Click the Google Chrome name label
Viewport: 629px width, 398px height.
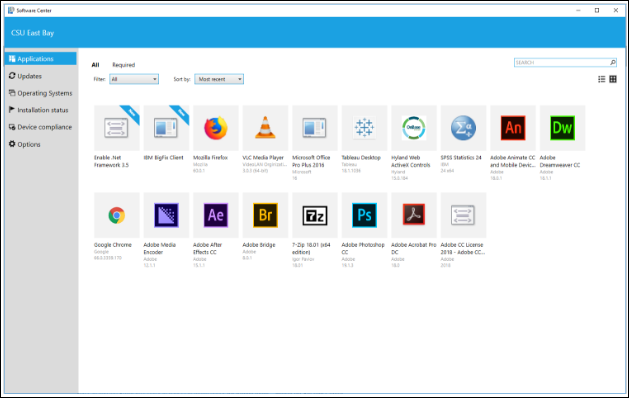(113, 245)
